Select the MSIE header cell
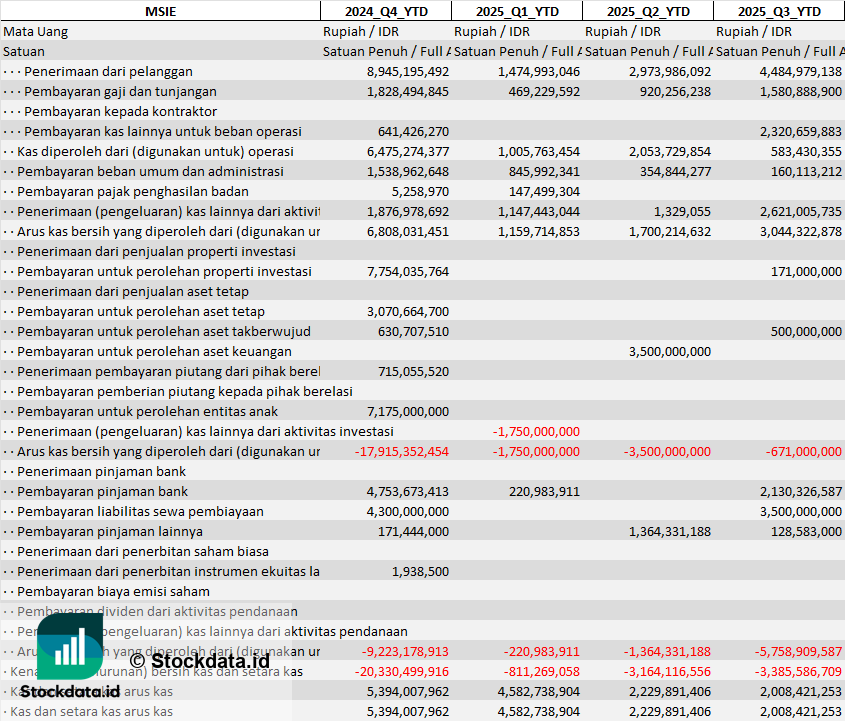The height and width of the screenshot is (721, 845). click(160, 11)
